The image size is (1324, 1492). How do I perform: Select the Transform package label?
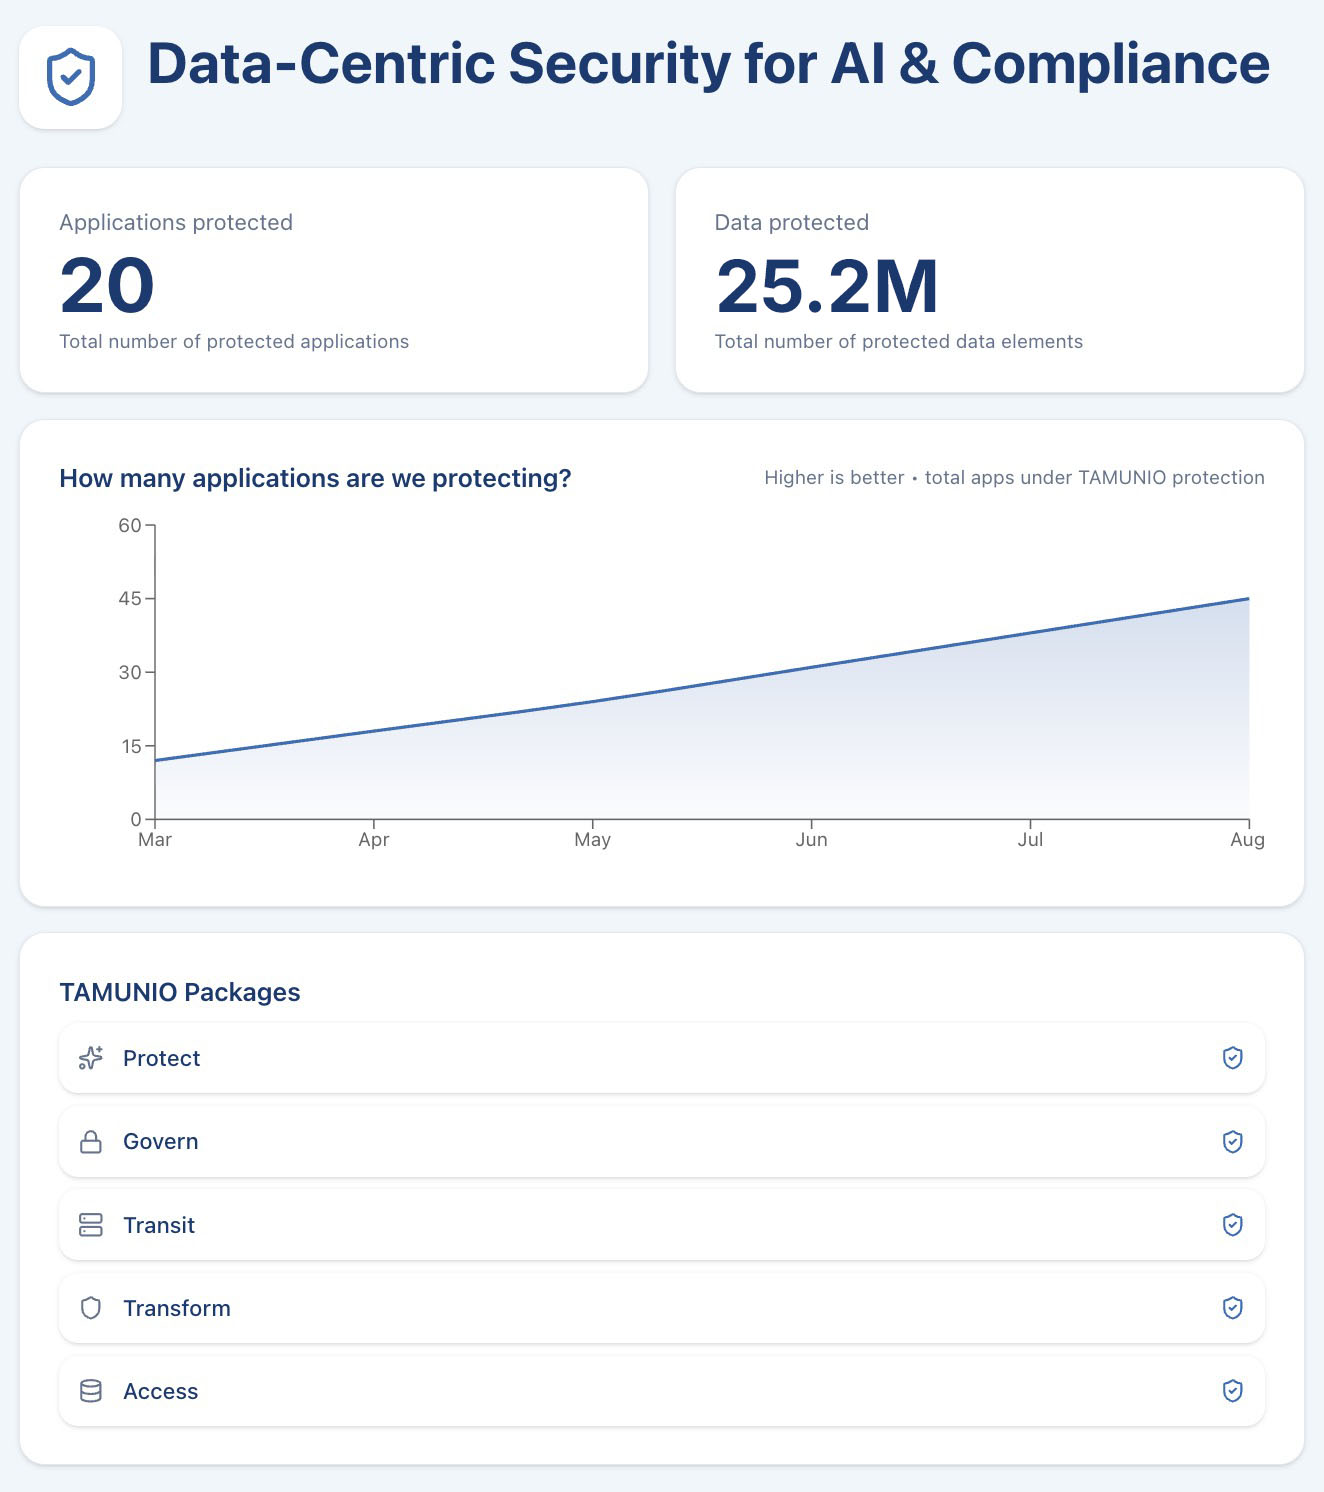(x=176, y=1308)
